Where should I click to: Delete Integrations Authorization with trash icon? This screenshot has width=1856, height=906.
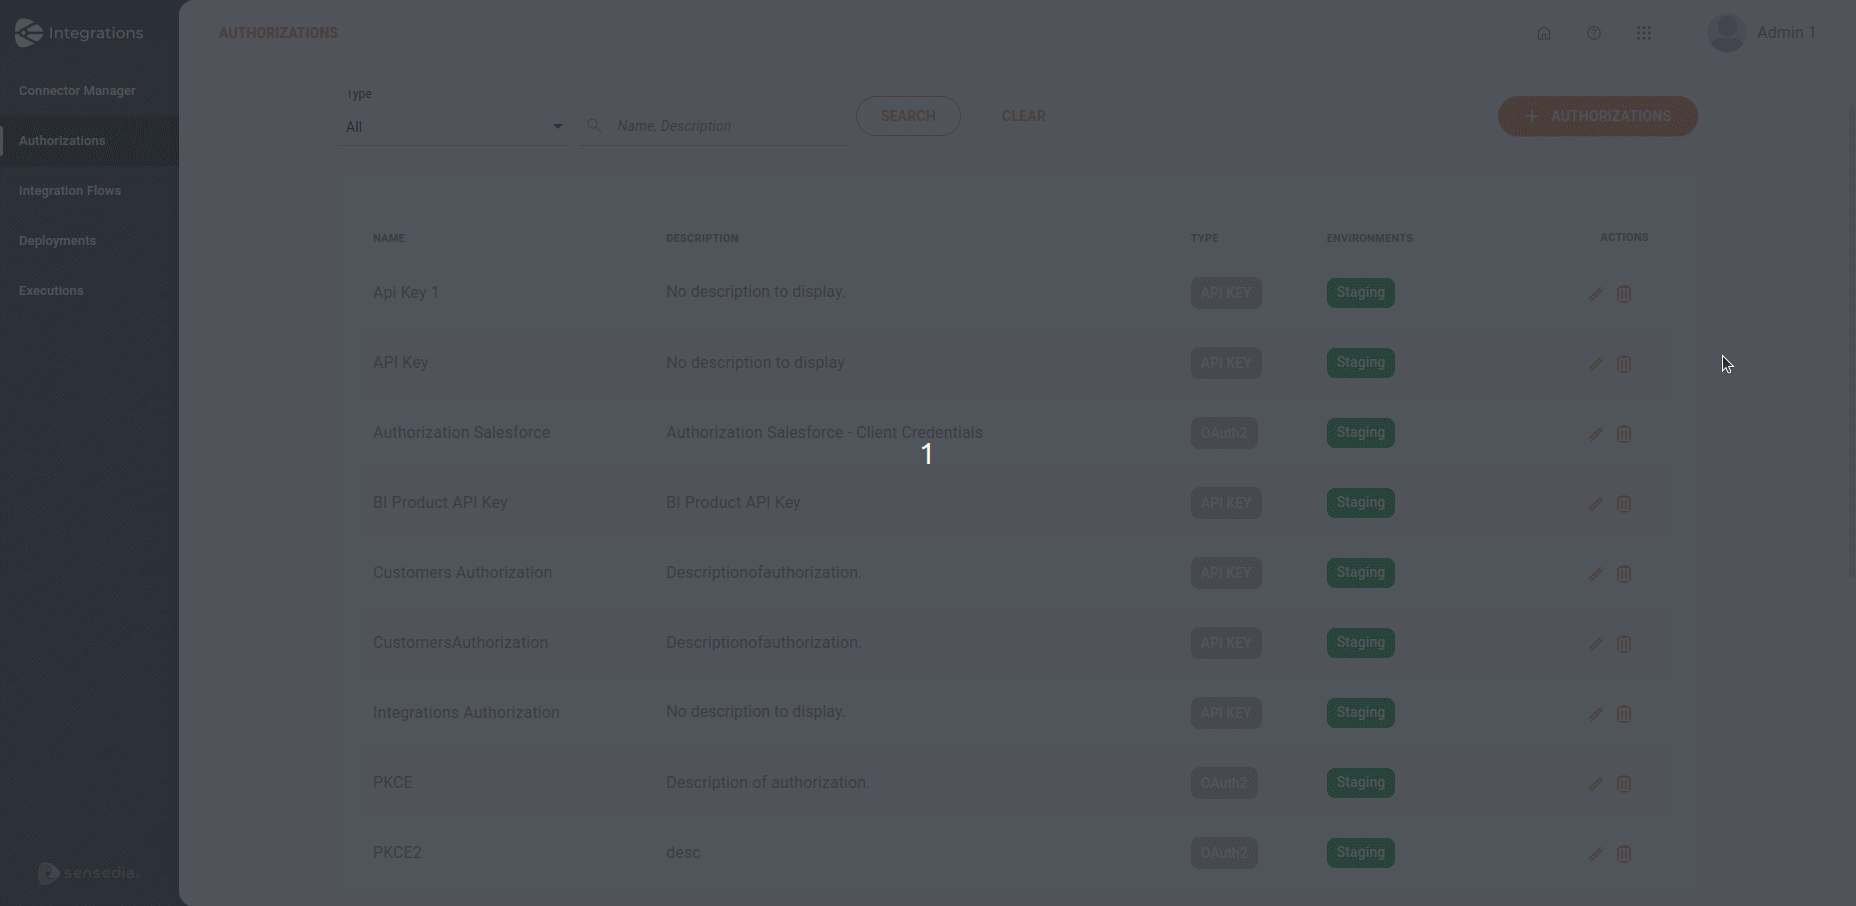(x=1624, y=713)
